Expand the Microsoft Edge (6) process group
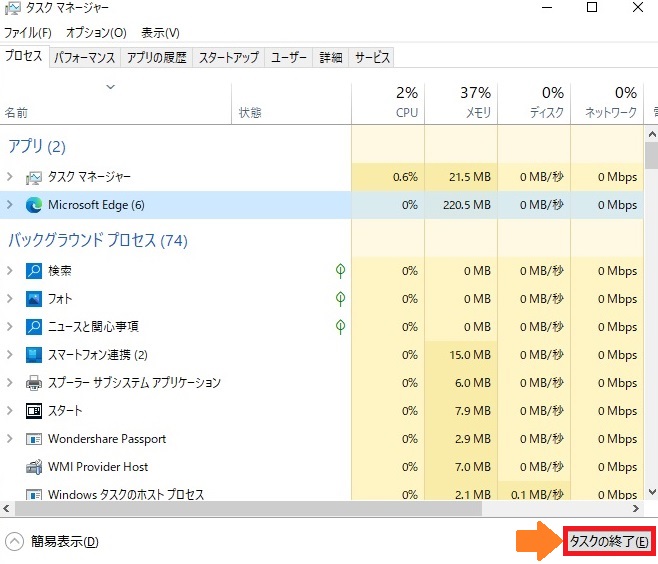658x564 pixels. point(10,205)
